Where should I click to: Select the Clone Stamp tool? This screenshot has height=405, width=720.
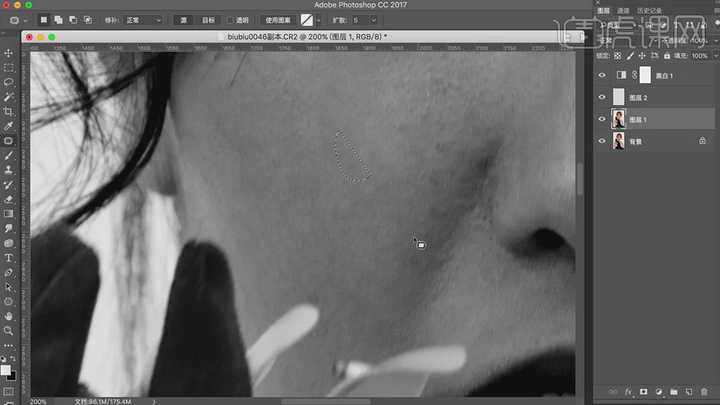[x=8, y=170]
